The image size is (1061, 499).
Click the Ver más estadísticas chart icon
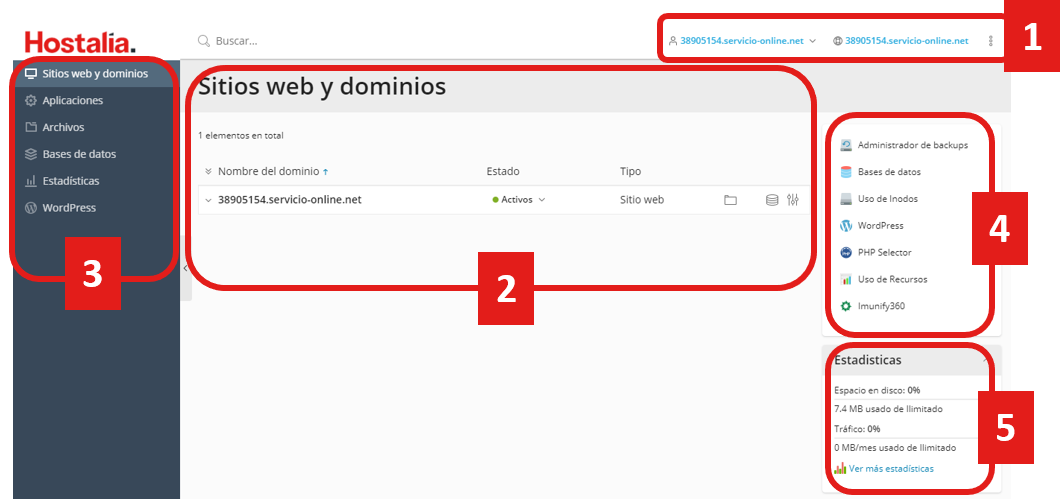pos(840,469)
